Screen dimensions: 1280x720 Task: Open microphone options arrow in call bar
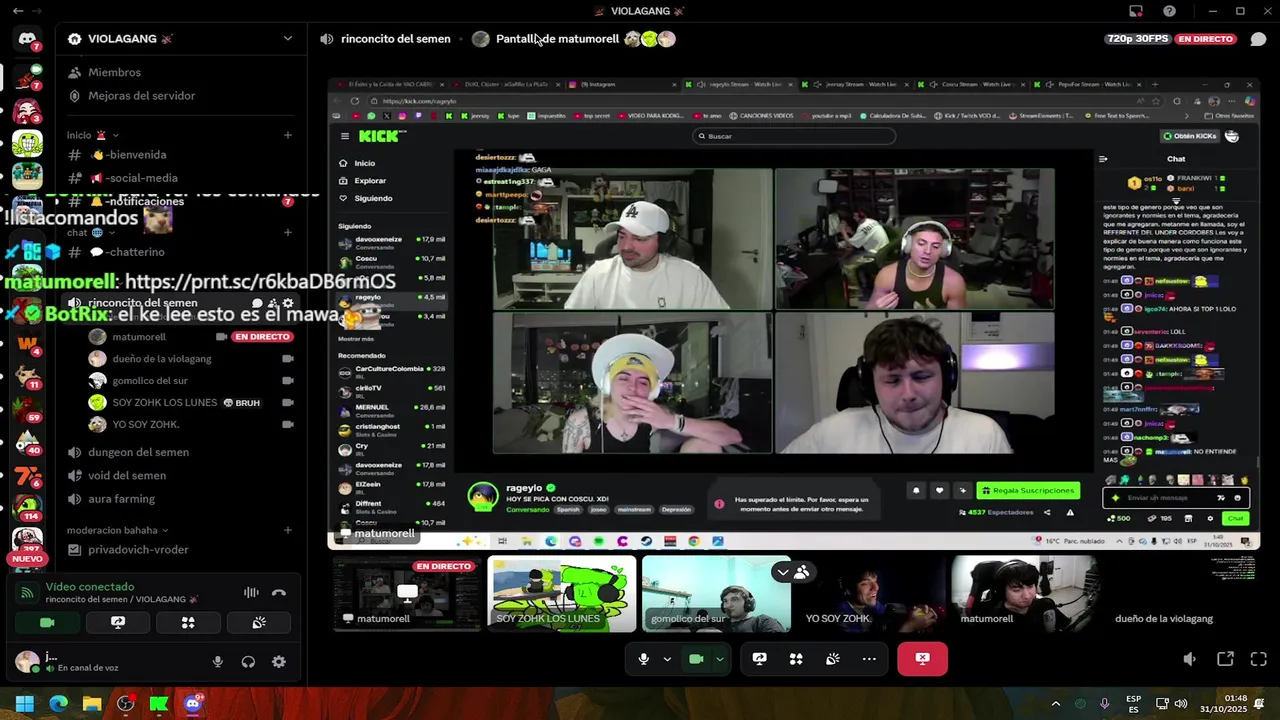tap(667, 659)
